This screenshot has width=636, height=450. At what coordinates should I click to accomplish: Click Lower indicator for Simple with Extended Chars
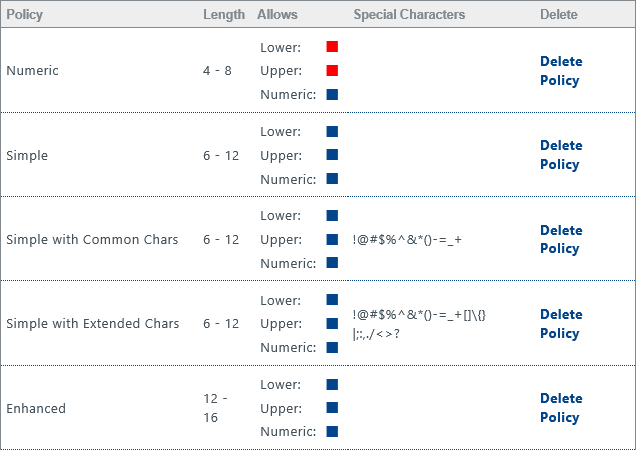point(332,300)
